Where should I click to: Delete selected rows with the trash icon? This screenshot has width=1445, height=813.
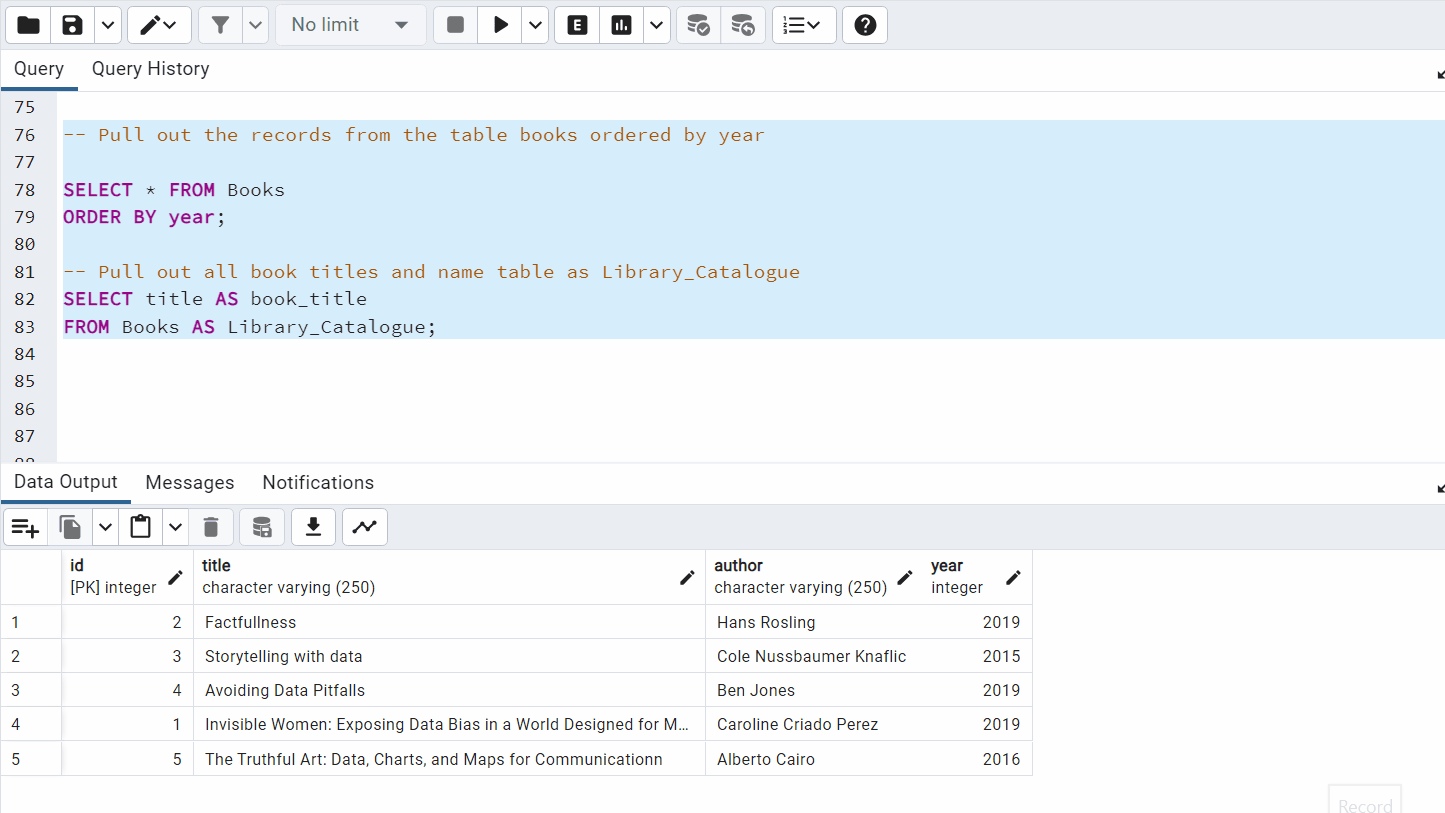pyautogui.click(x=211, y=527)
